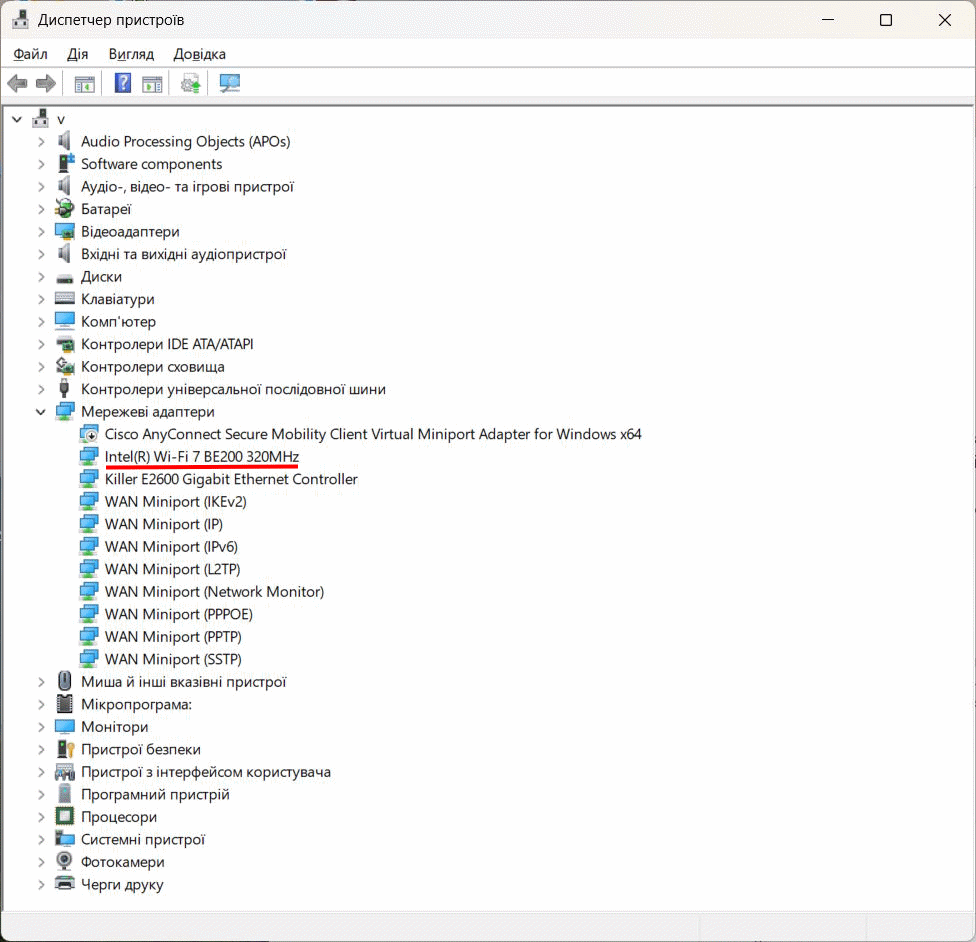This screenshot has width=976, height=942.
Task: Open the Вигляд menu
Action: pyautogui.click(x=131, y=54)
